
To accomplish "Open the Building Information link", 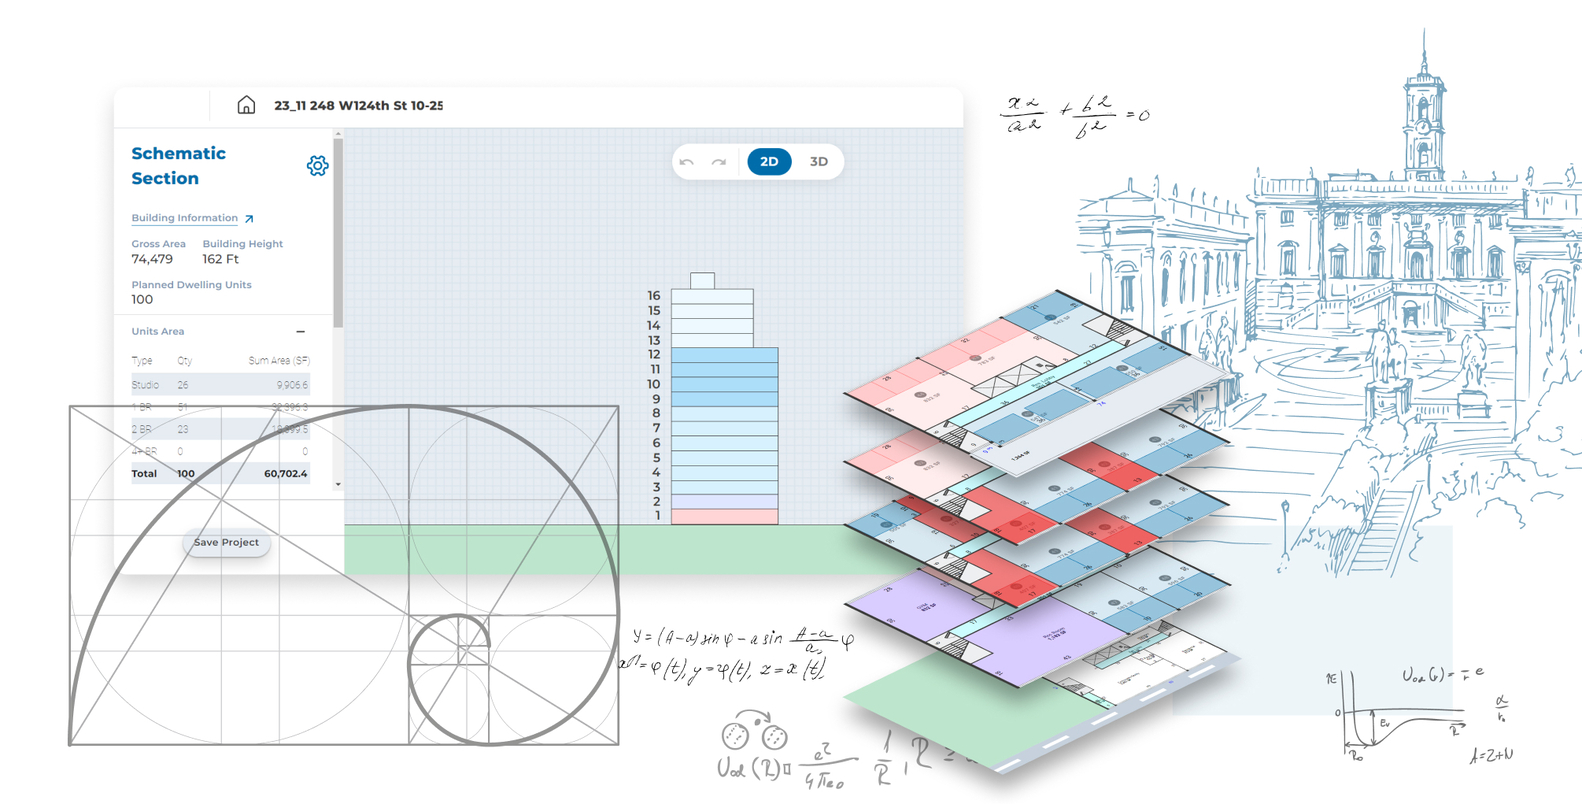I will pos(184,218).
